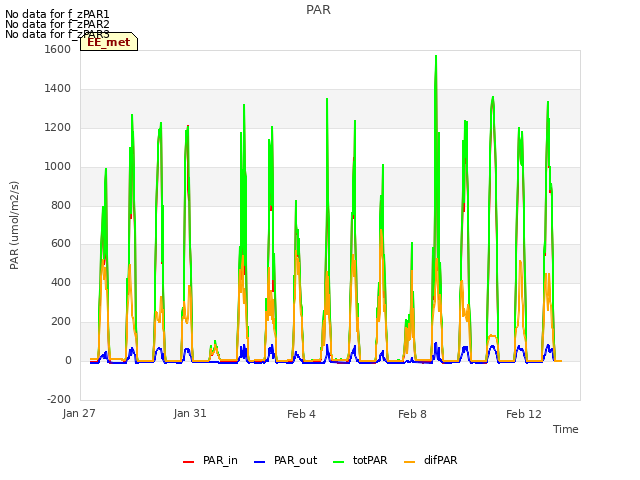
Task: Click the difPAR legend label
Action: (440, 460)
